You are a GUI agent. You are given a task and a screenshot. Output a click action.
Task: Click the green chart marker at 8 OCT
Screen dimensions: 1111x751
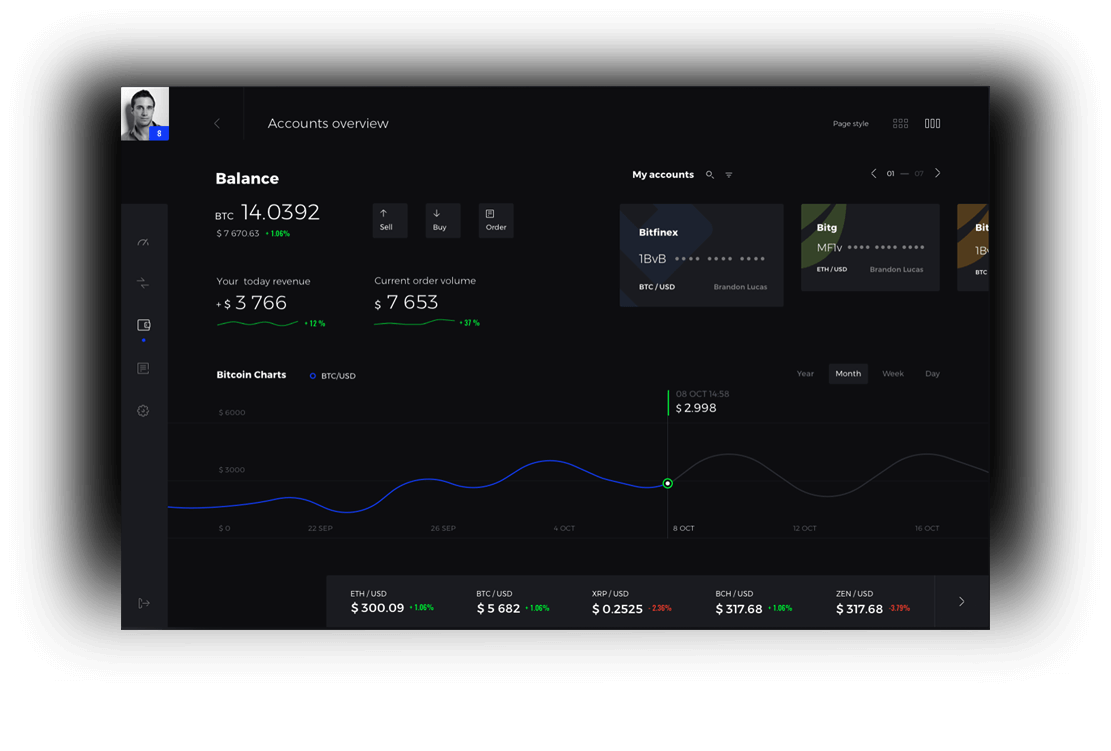point(667,483)
